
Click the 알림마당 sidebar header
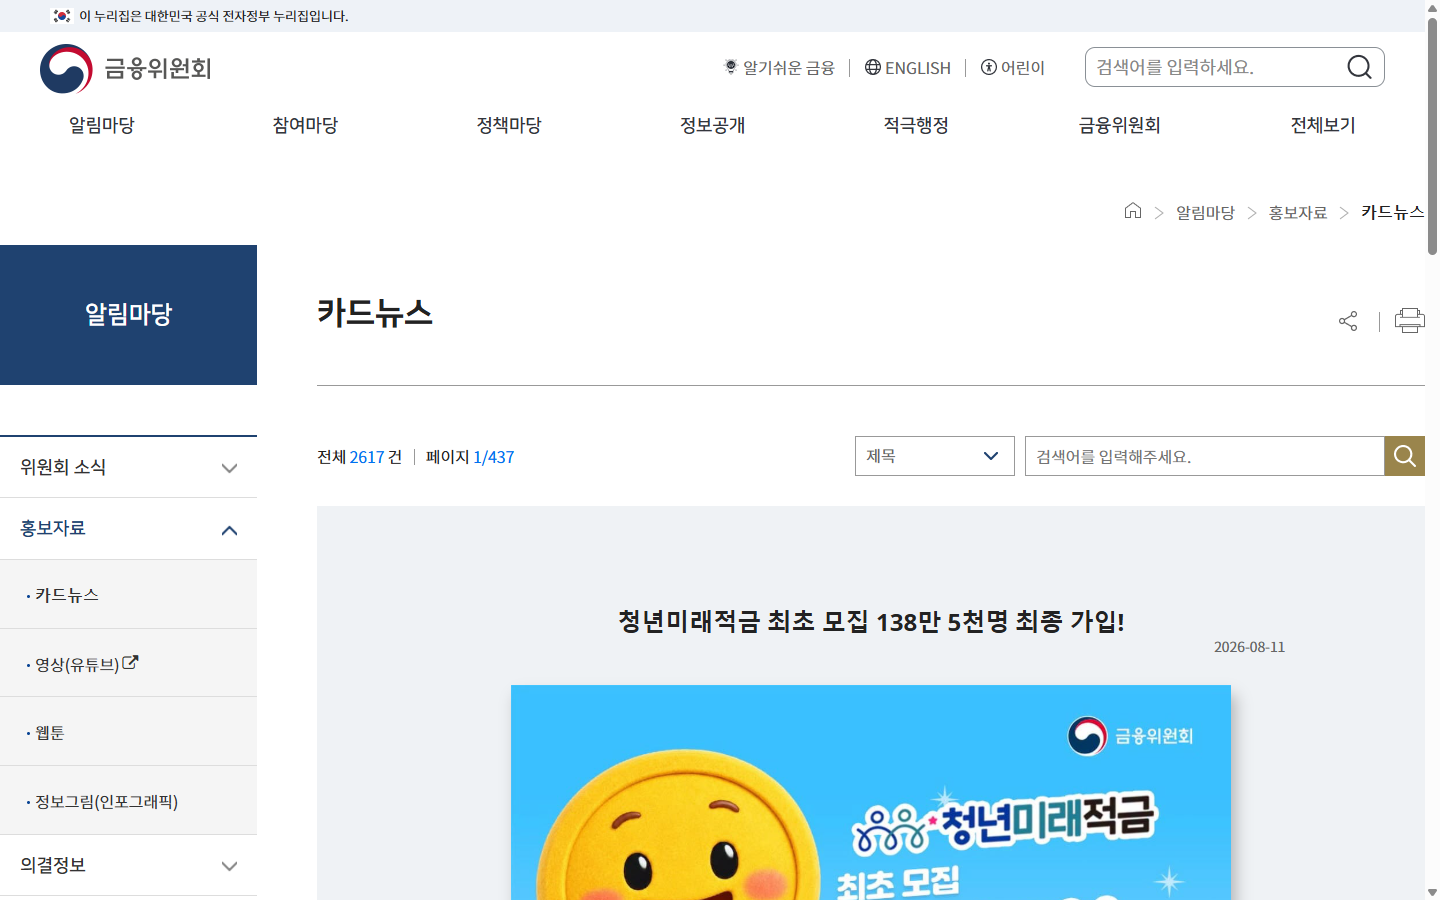tap(128, 315)
